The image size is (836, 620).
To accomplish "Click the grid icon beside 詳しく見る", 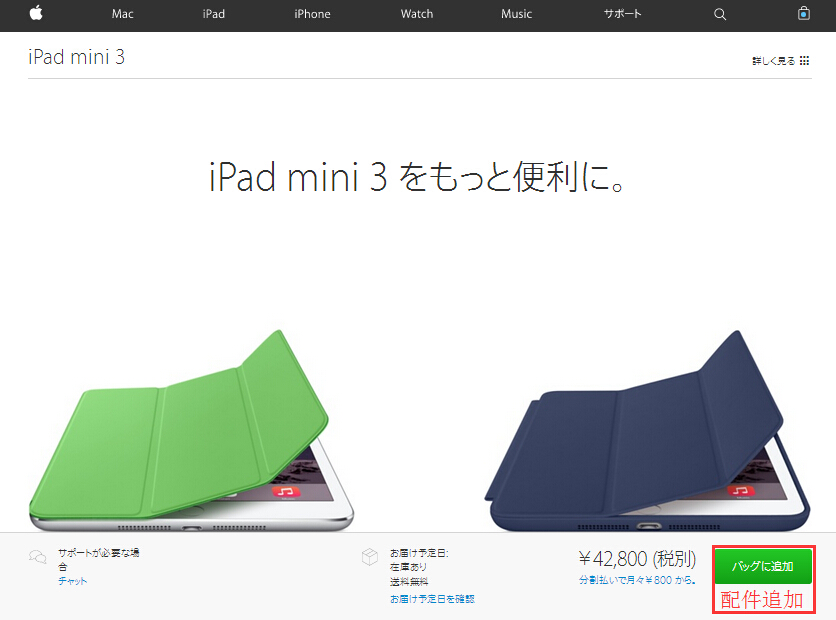I will click(x=805, y=61).
